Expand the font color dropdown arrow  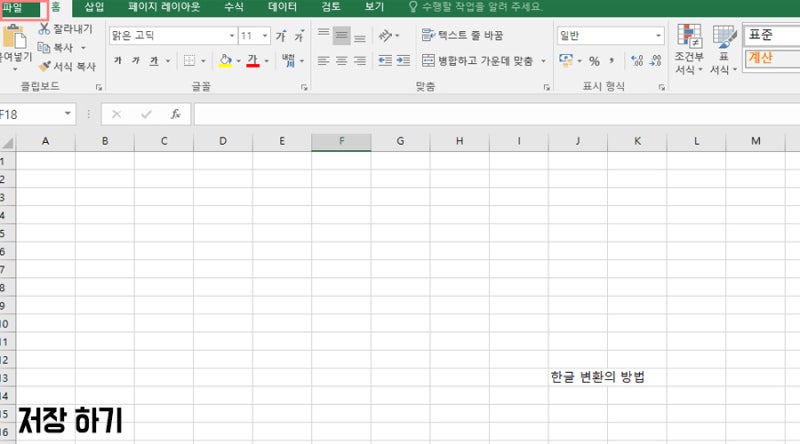(266, 61)
